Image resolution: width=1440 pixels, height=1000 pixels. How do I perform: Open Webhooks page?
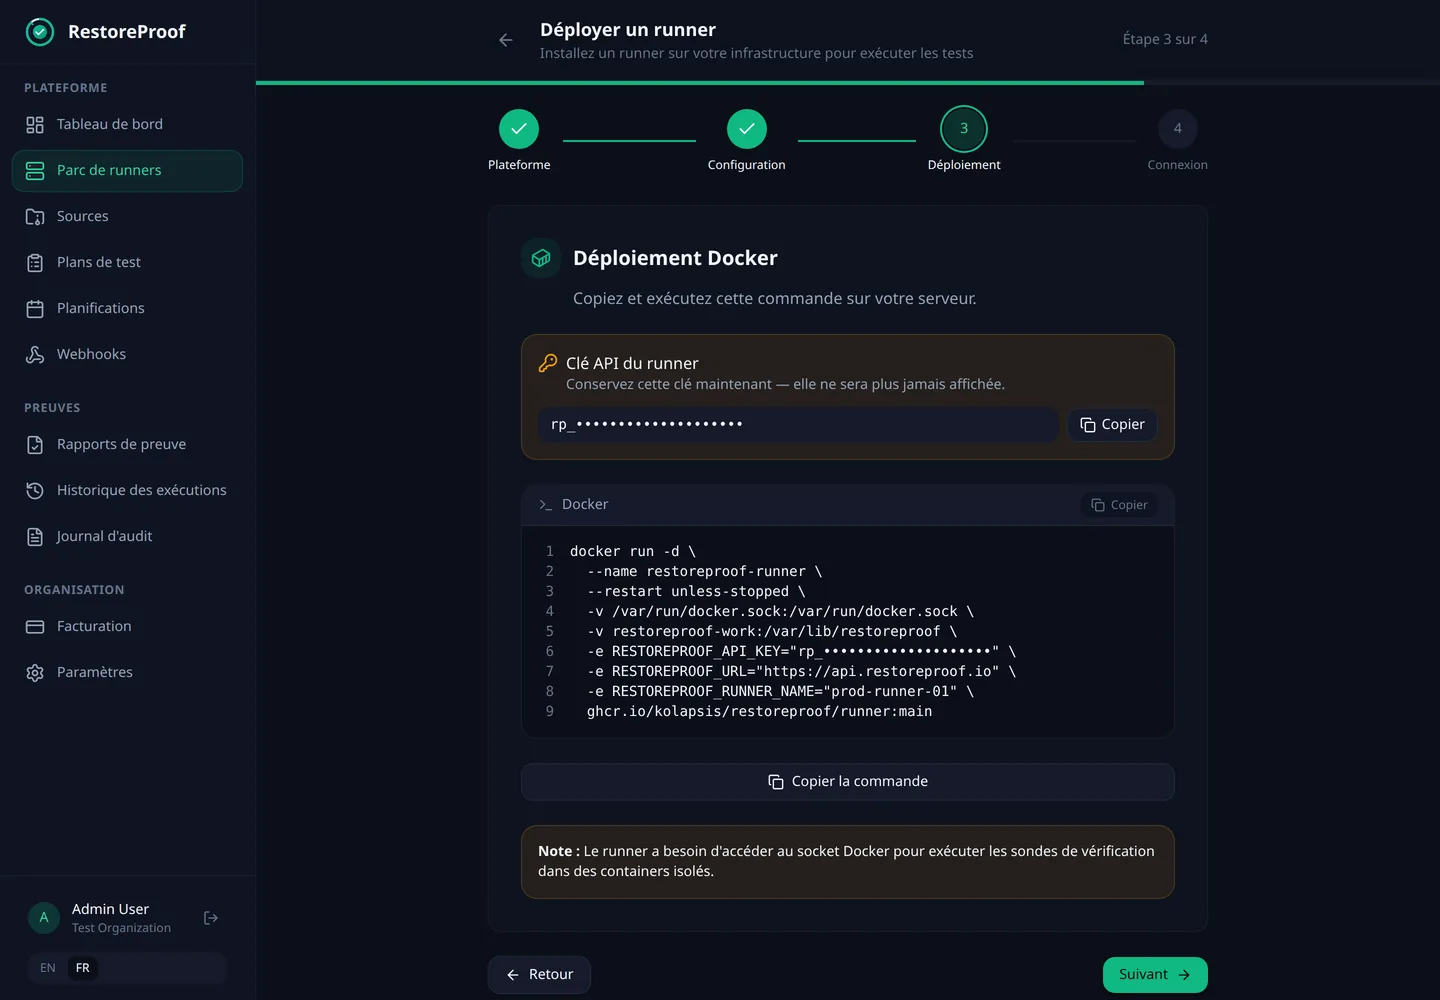pyautogui.click(x=127, y=355)
